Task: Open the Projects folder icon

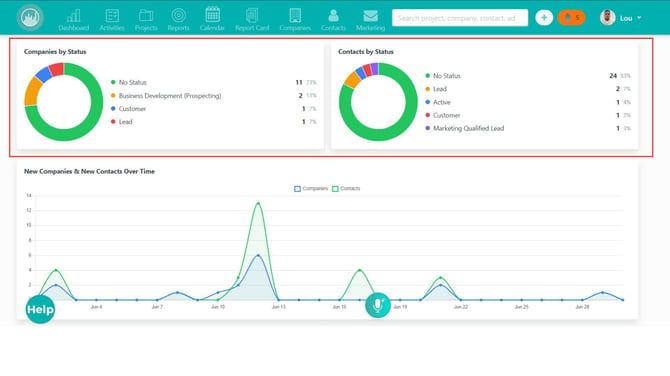Action: coord(146,16)
